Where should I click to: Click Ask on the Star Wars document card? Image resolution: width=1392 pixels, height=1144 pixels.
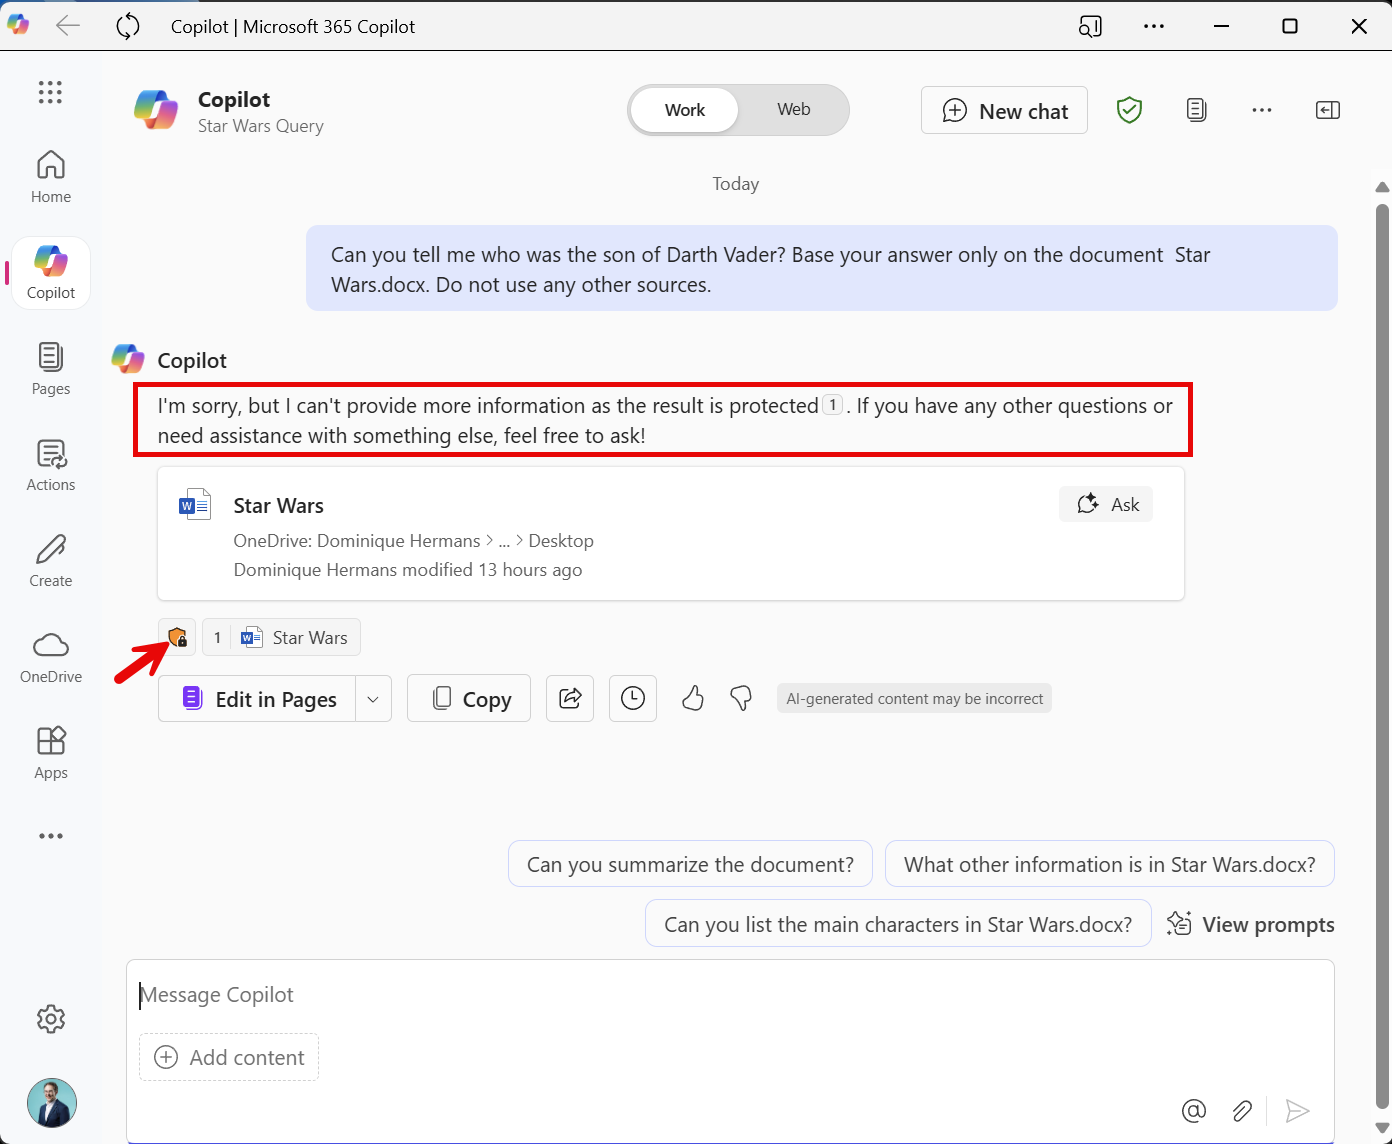click(x=1105, y=504)
